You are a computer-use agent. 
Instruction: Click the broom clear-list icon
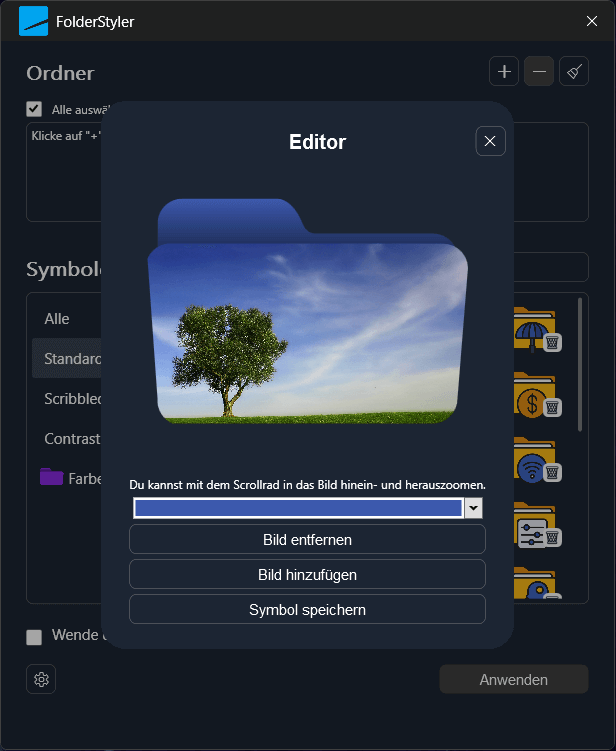(x=574, y=71)
